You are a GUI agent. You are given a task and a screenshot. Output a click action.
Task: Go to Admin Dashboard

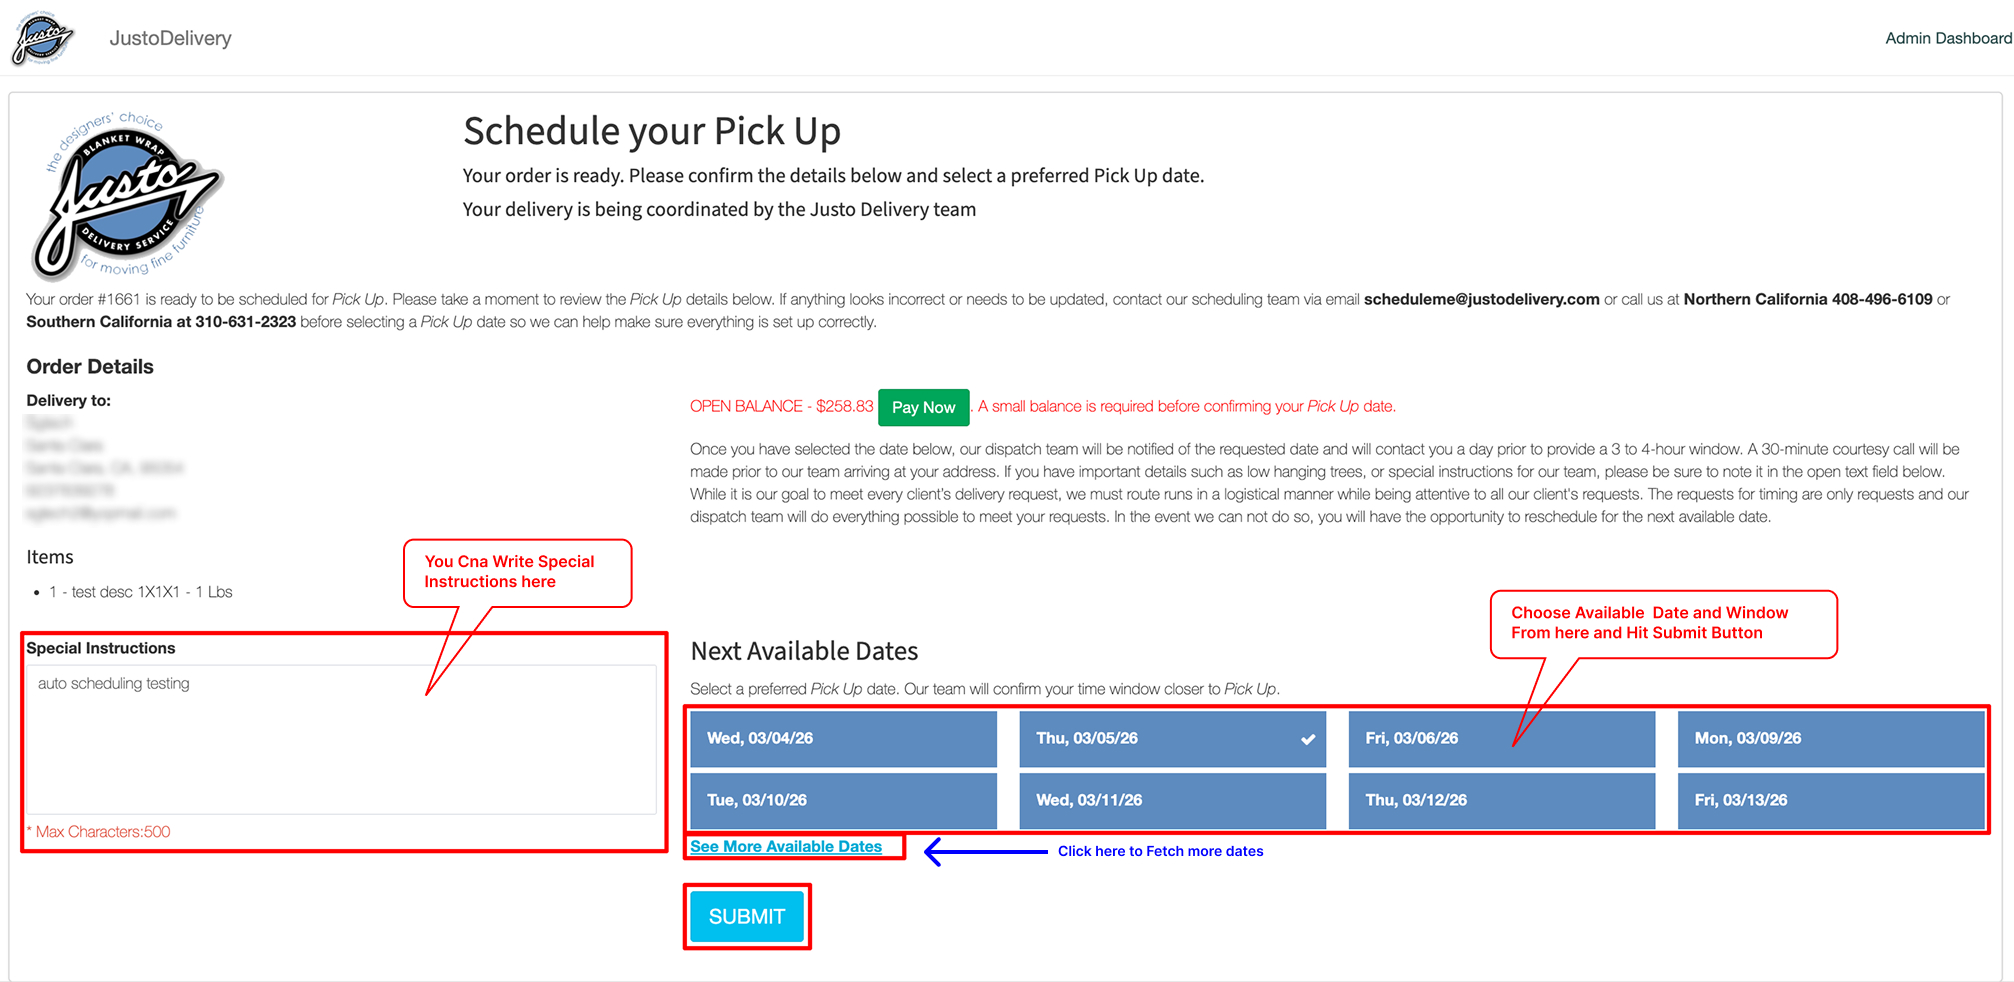1947,38
